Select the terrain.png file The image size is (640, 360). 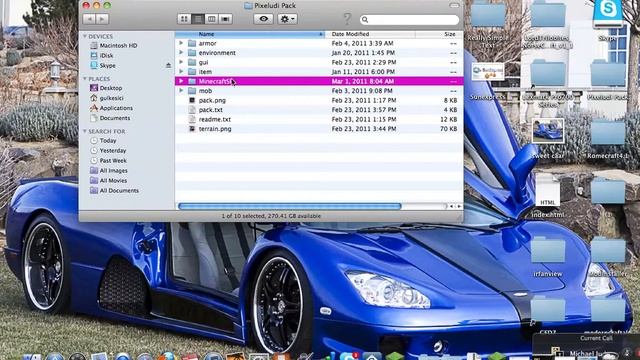point(319,129)
